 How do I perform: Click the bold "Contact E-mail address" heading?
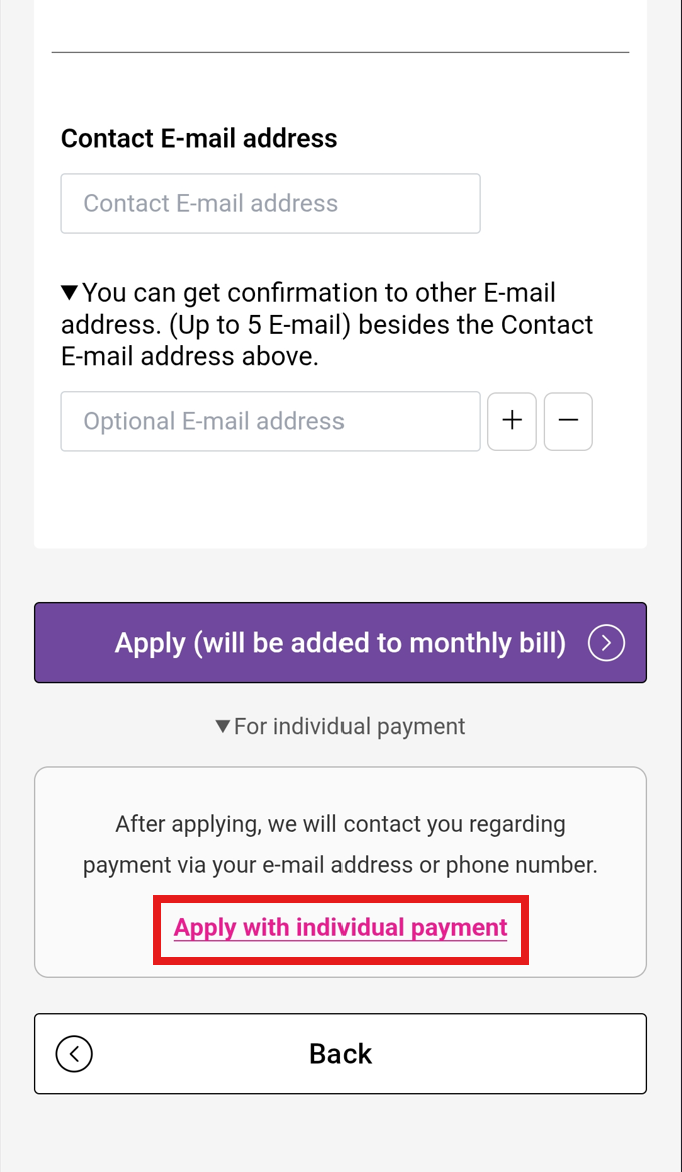pos(199,138)
